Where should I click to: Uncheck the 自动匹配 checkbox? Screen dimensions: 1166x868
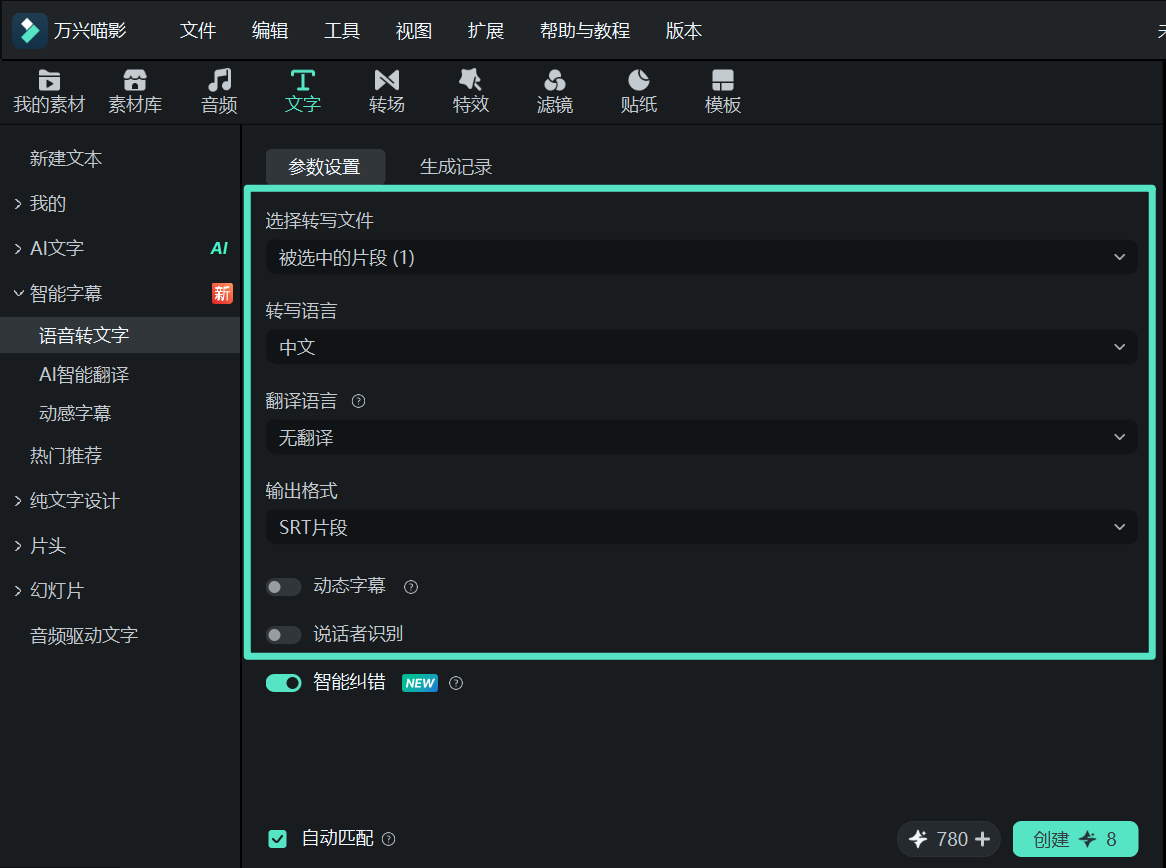277,839
